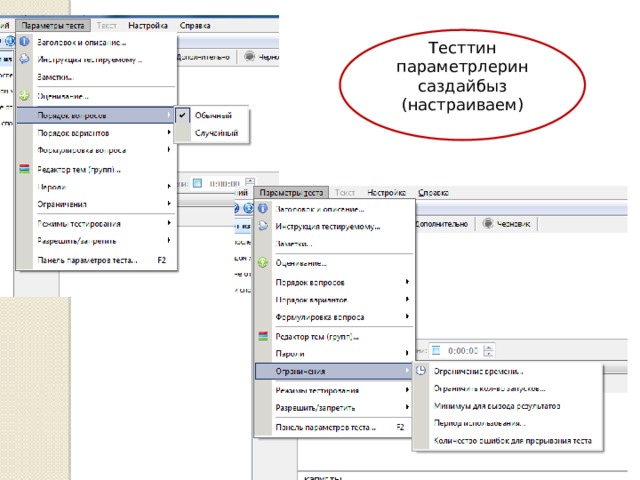Open Параметры теста menu in upper-left window
640x480 pixels.
(x=53, y=25)
